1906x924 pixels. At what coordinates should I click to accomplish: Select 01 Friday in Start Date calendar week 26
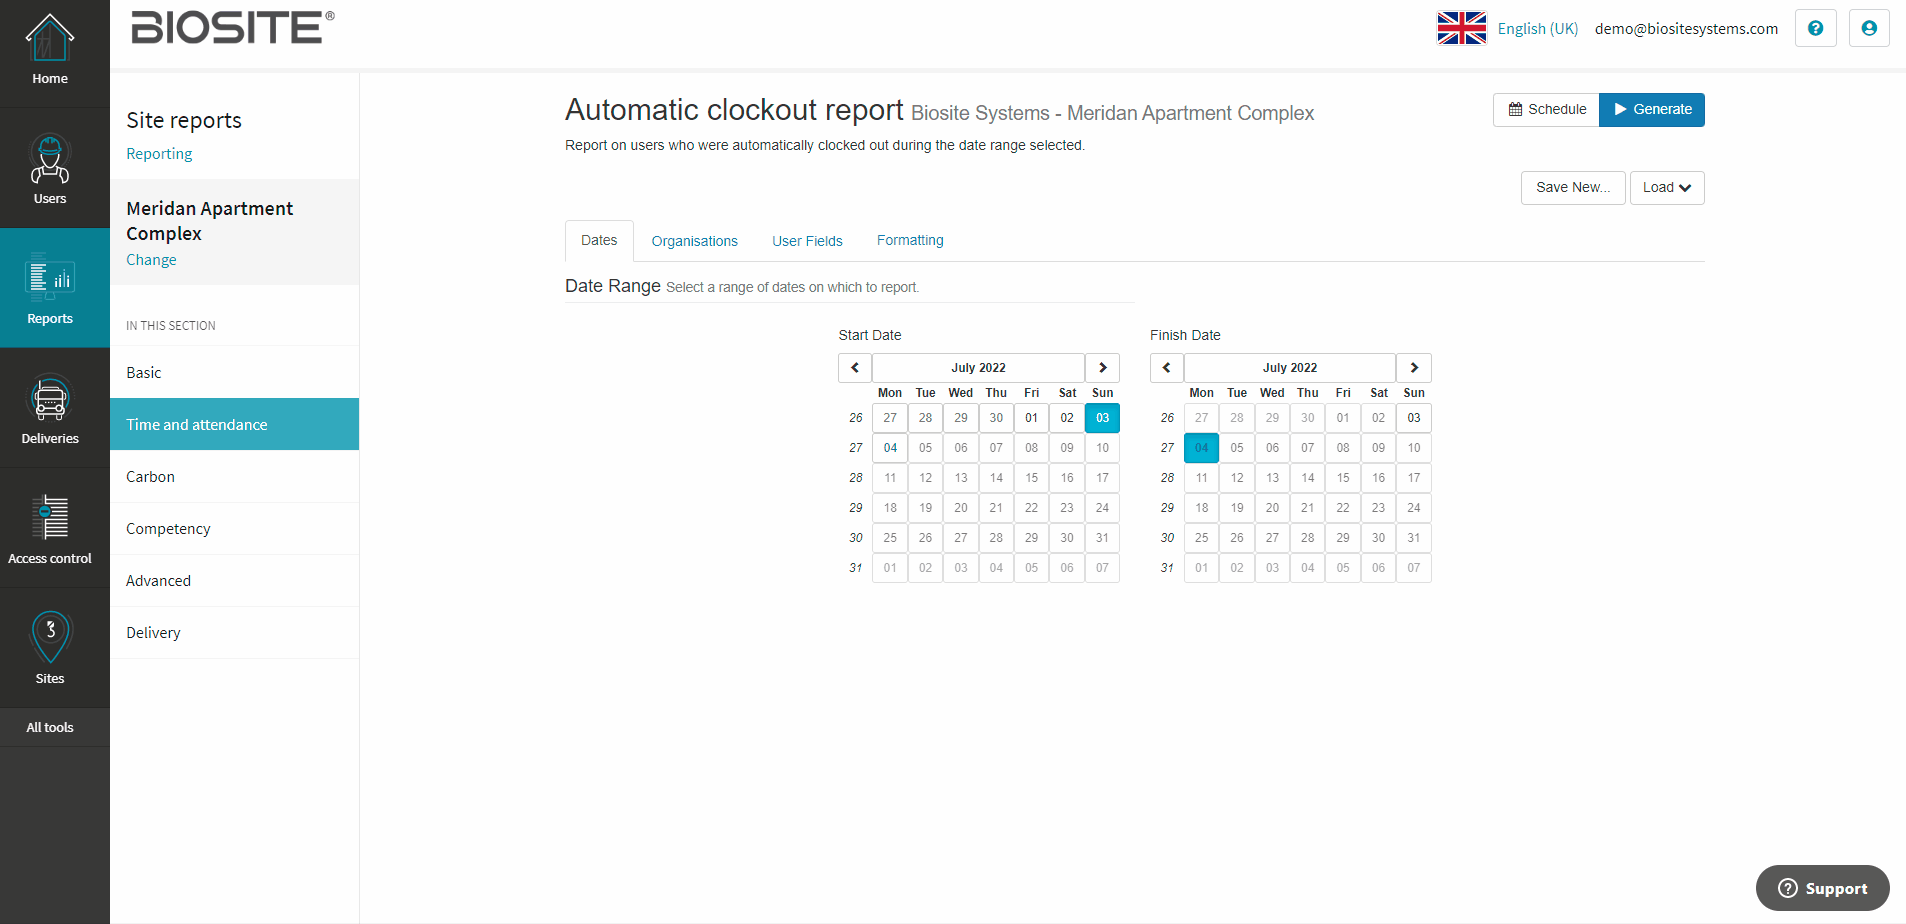click(1031, 418)
